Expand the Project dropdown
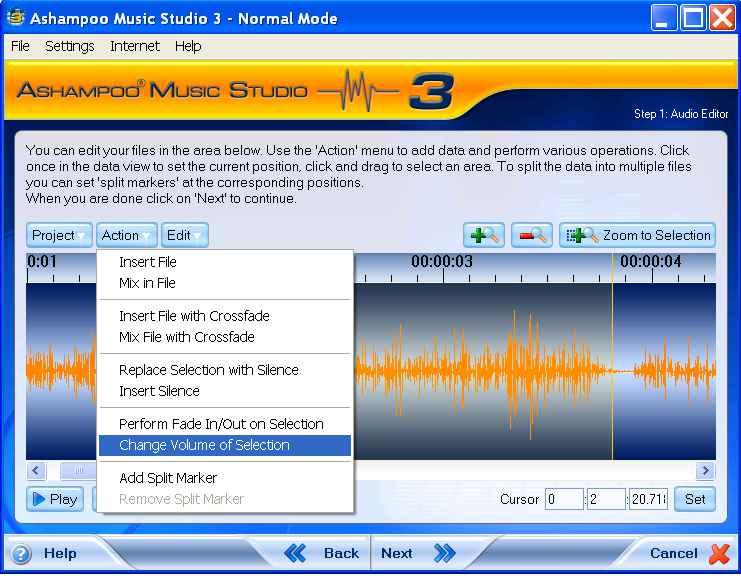 pos(59,236)
